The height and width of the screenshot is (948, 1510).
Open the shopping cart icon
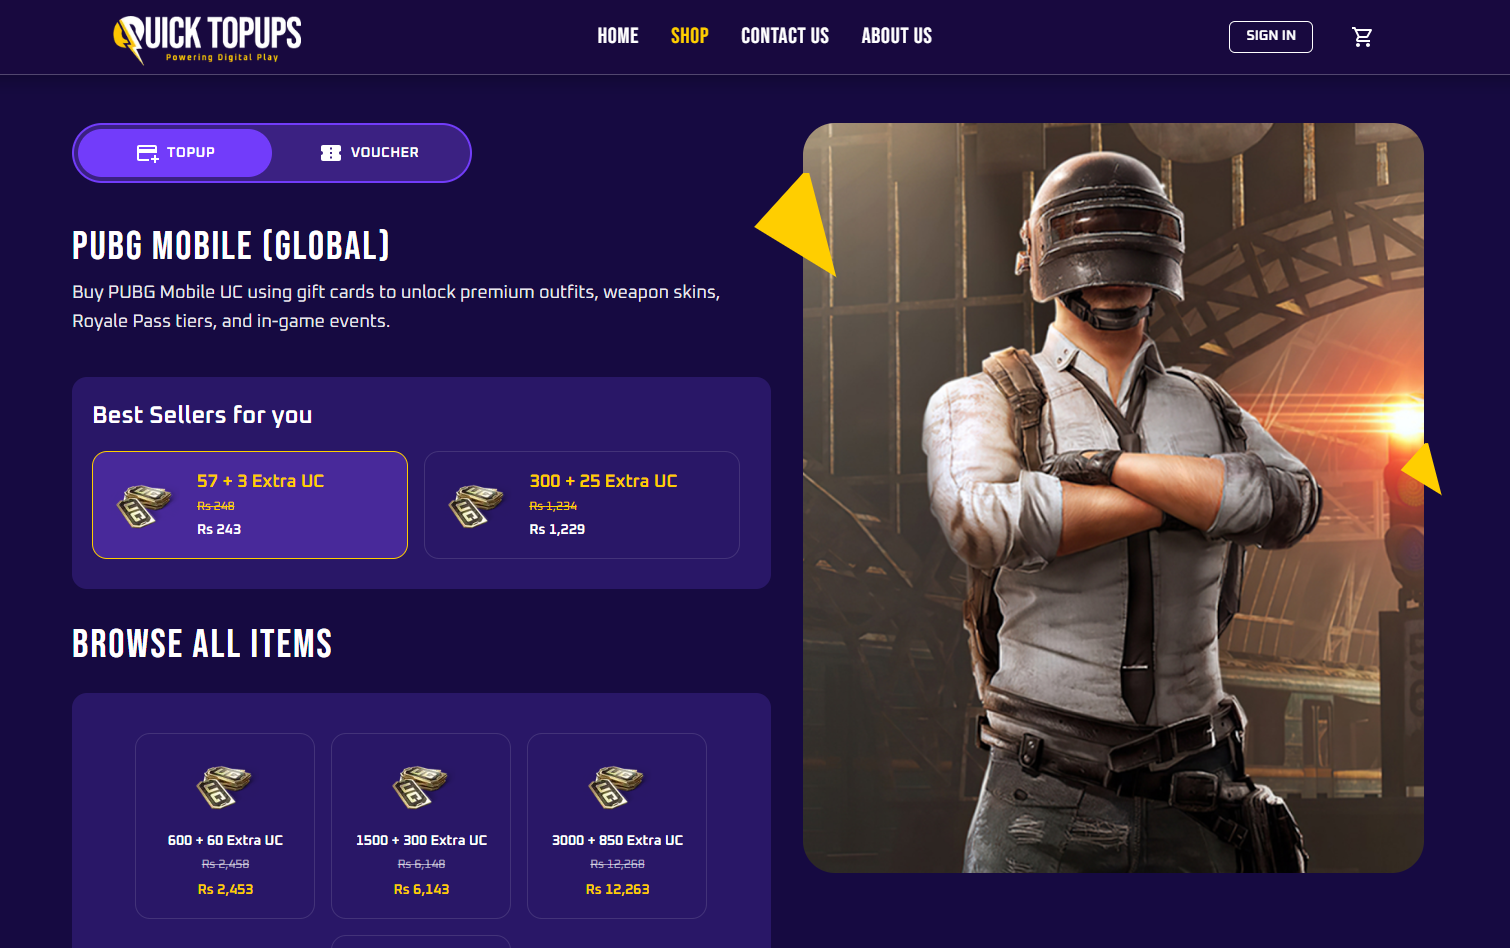coord(1362,37)
